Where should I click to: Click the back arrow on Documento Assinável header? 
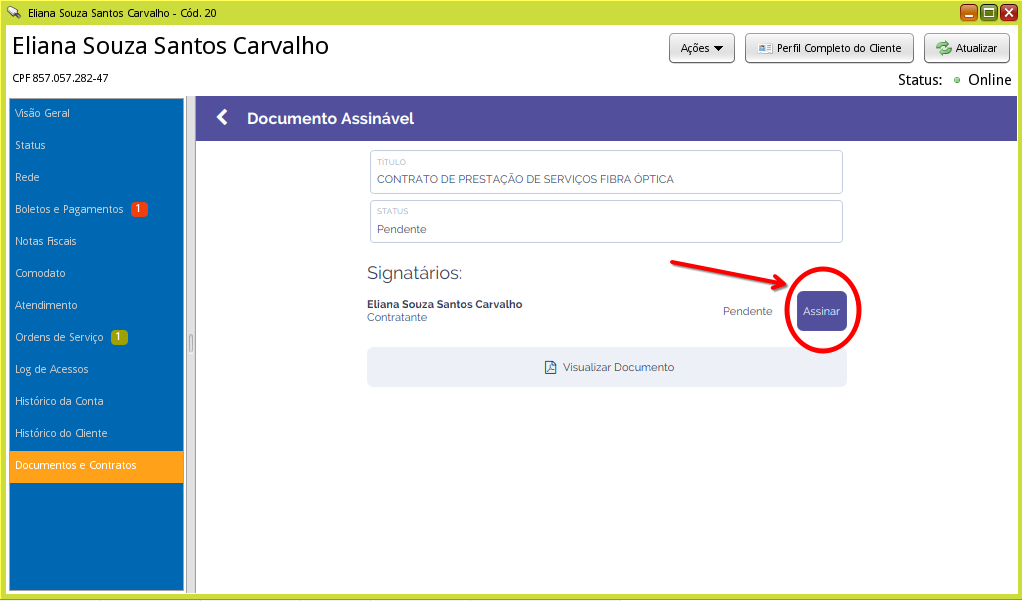pos(221,117)
